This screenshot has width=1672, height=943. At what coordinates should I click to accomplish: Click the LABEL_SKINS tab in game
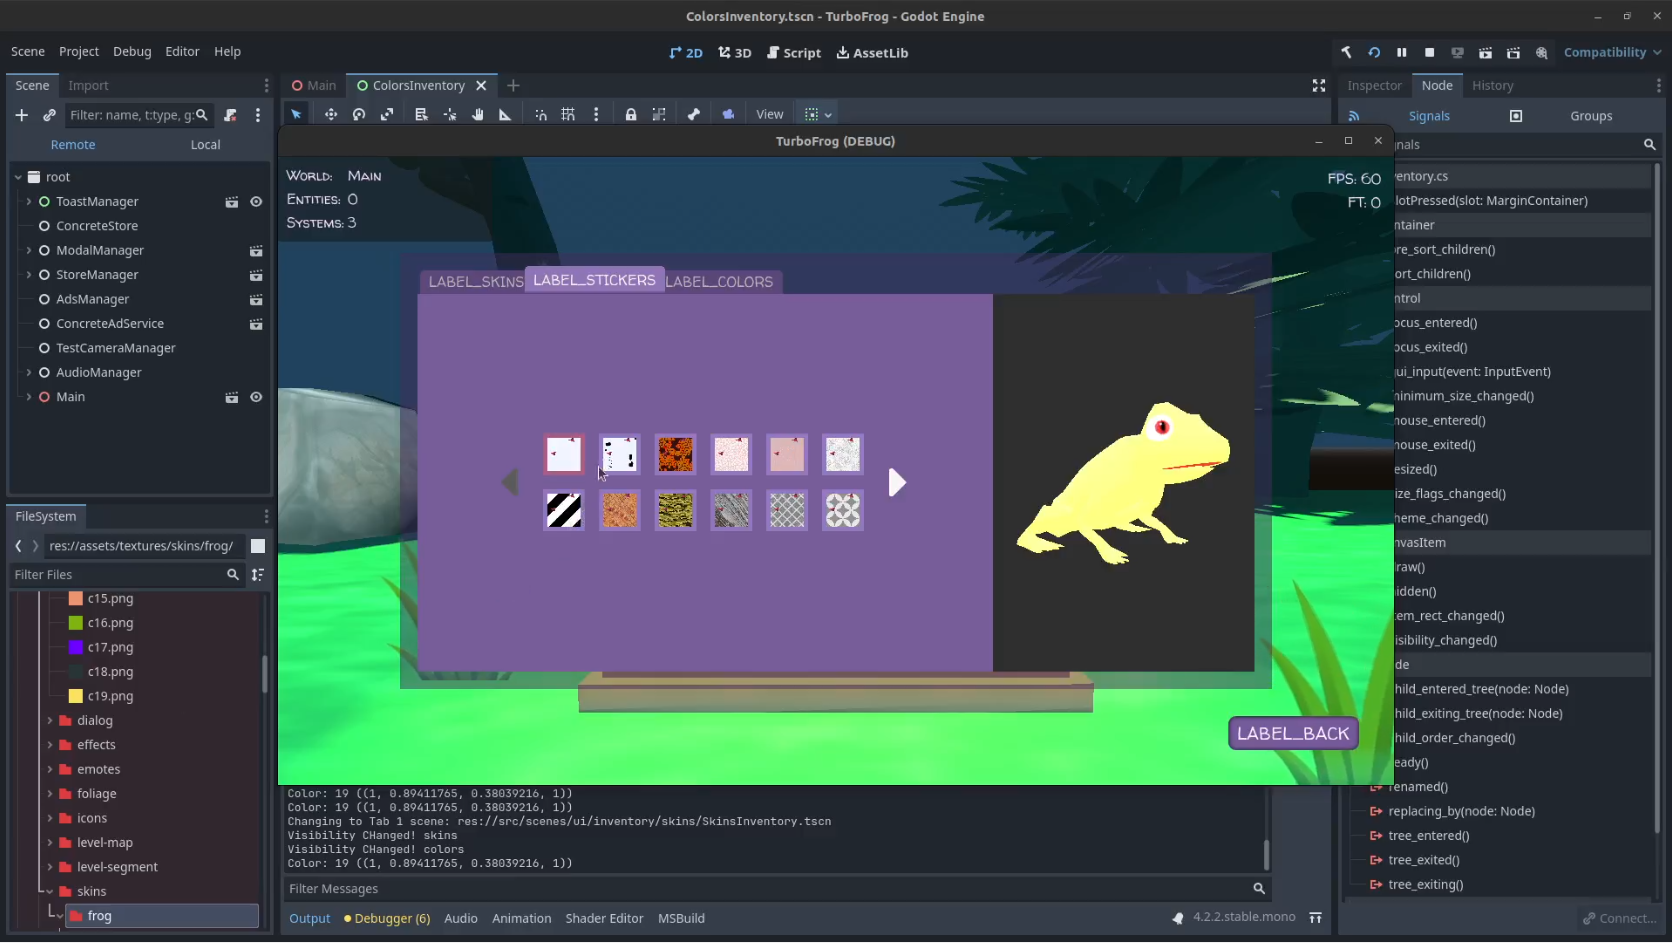[475, 282]
